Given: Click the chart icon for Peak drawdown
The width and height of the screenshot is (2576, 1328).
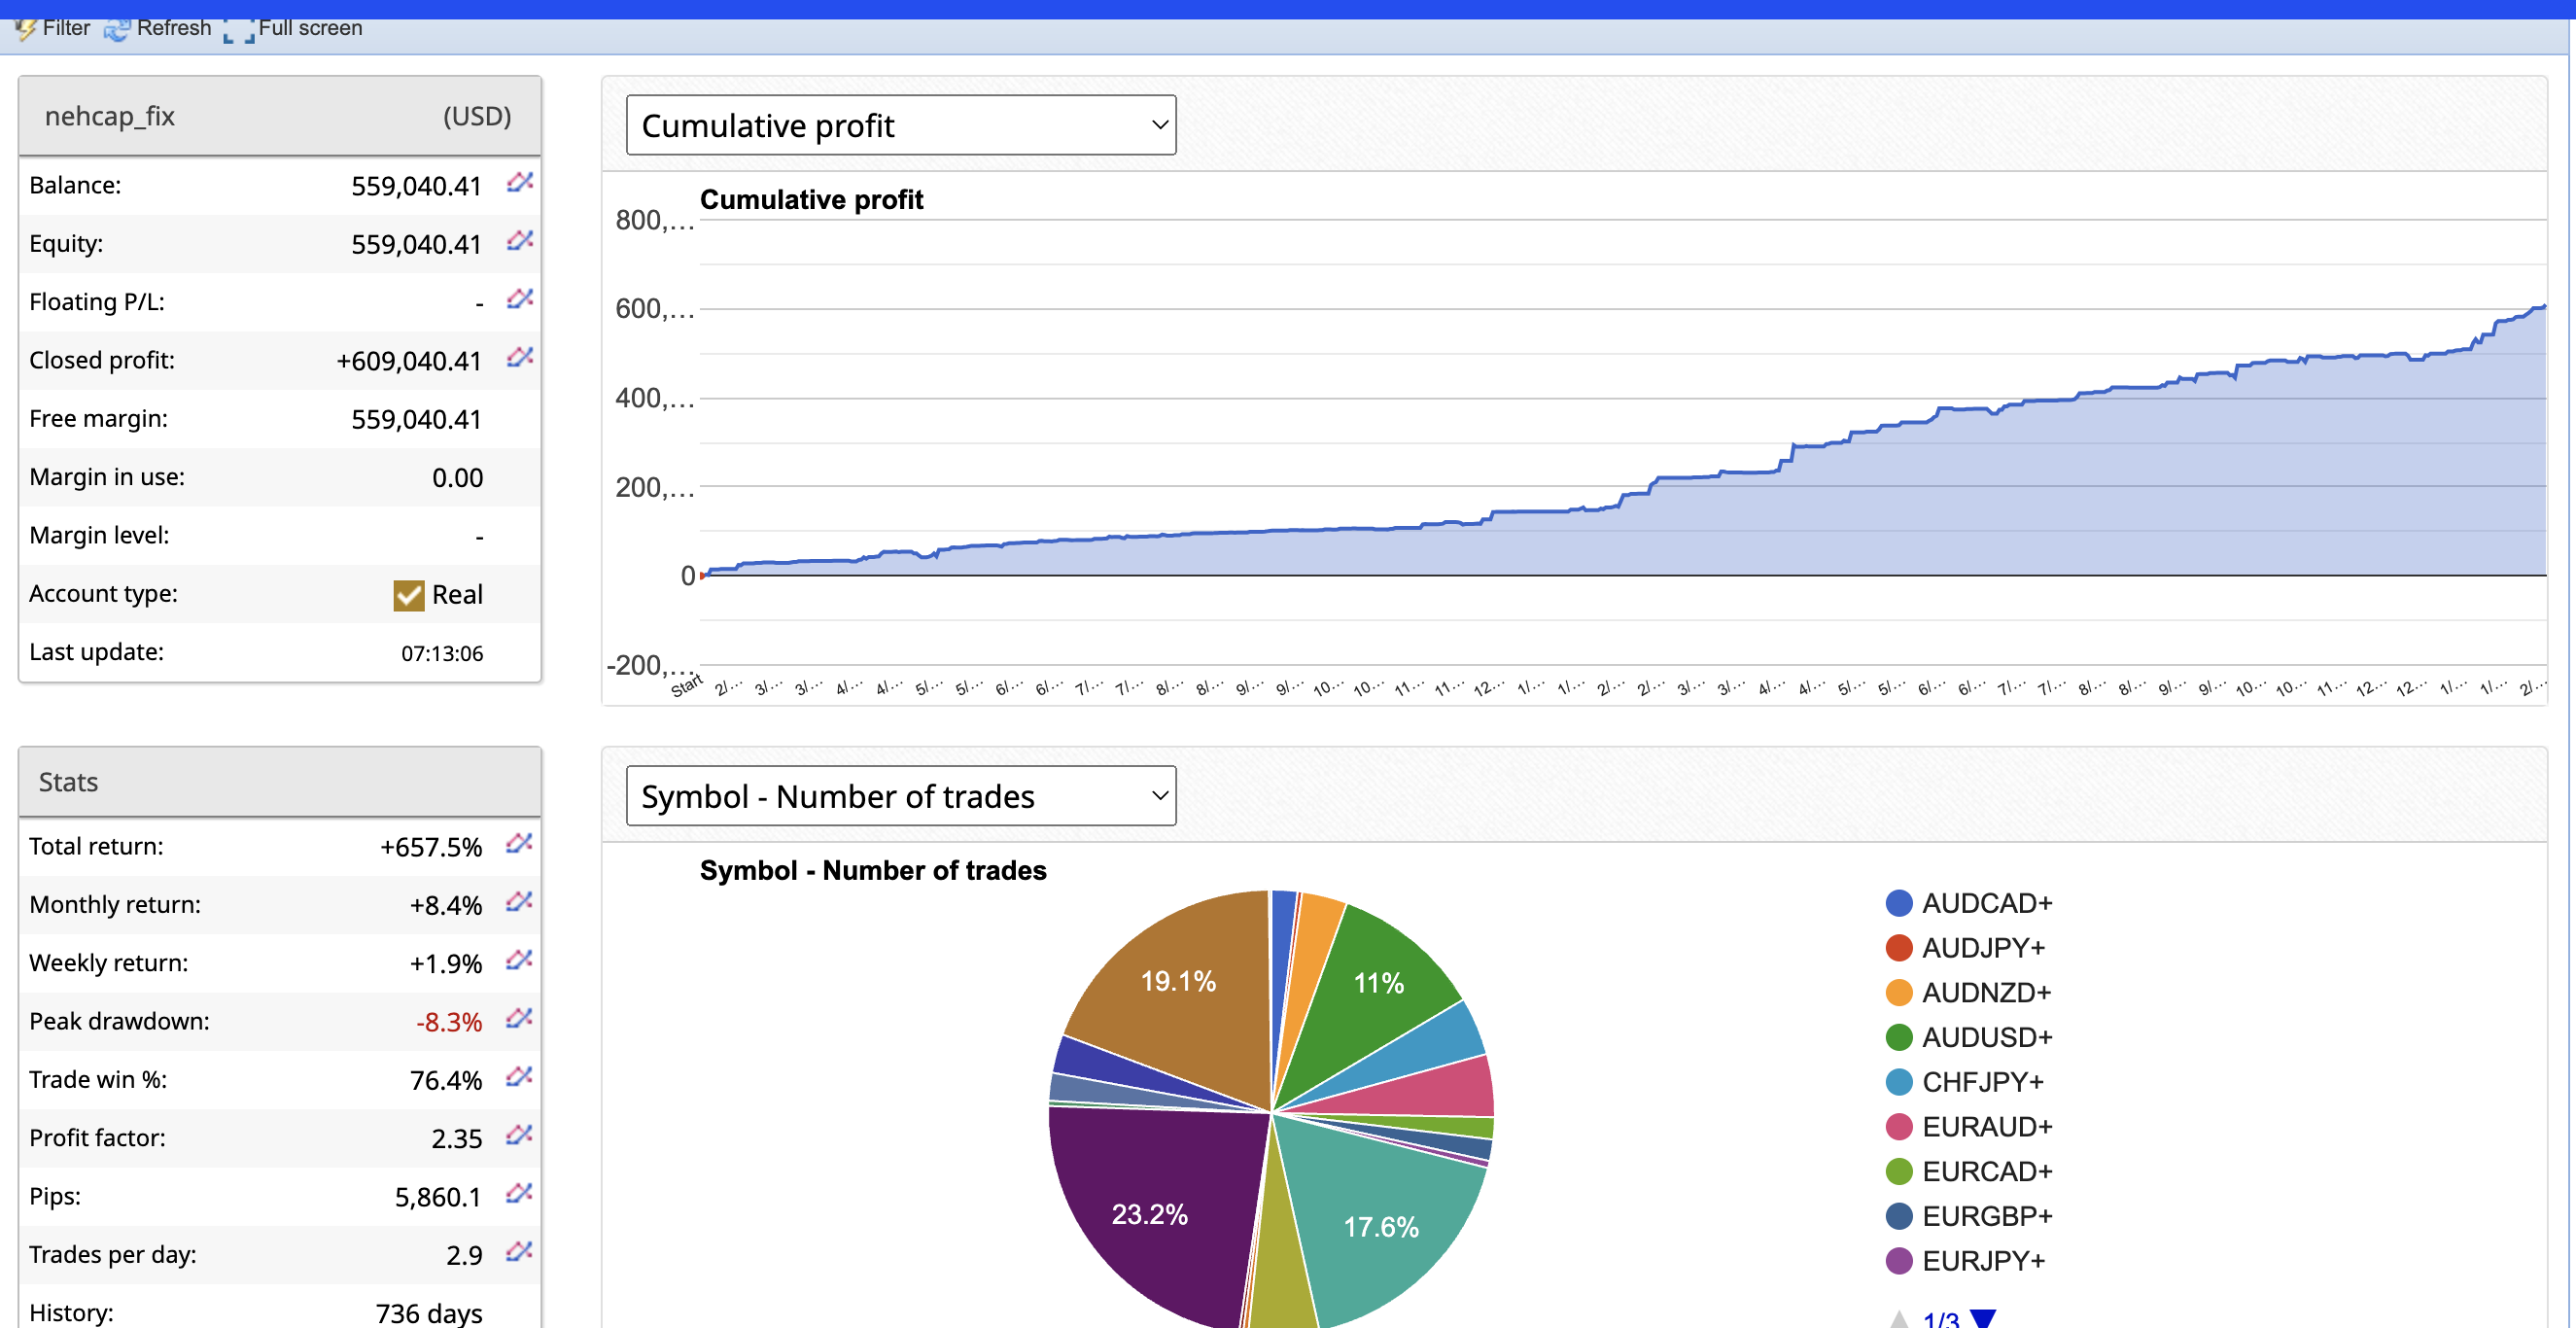Looking at the screenshot, I should point(519,1018).
